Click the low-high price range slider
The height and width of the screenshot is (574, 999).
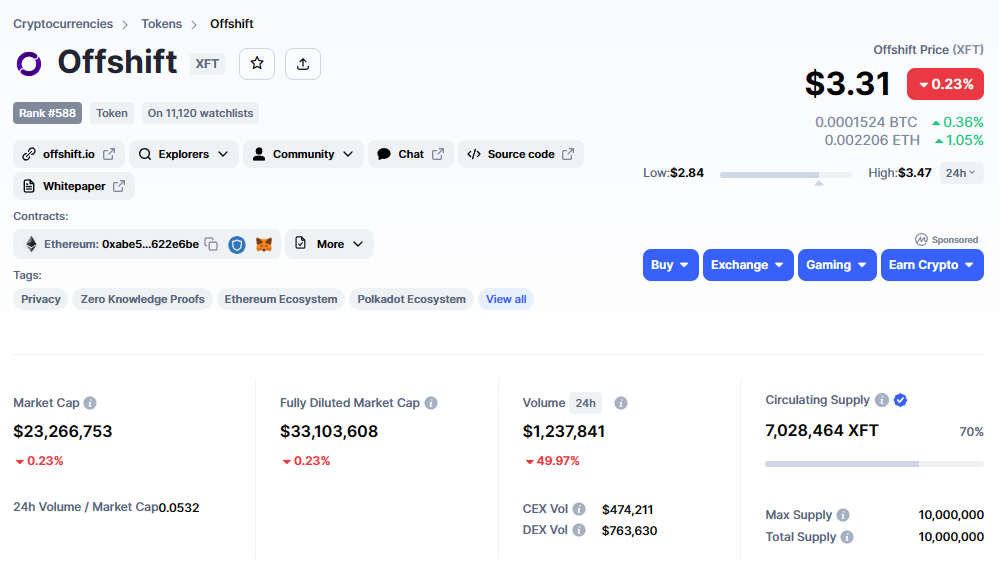coord(786,175)
